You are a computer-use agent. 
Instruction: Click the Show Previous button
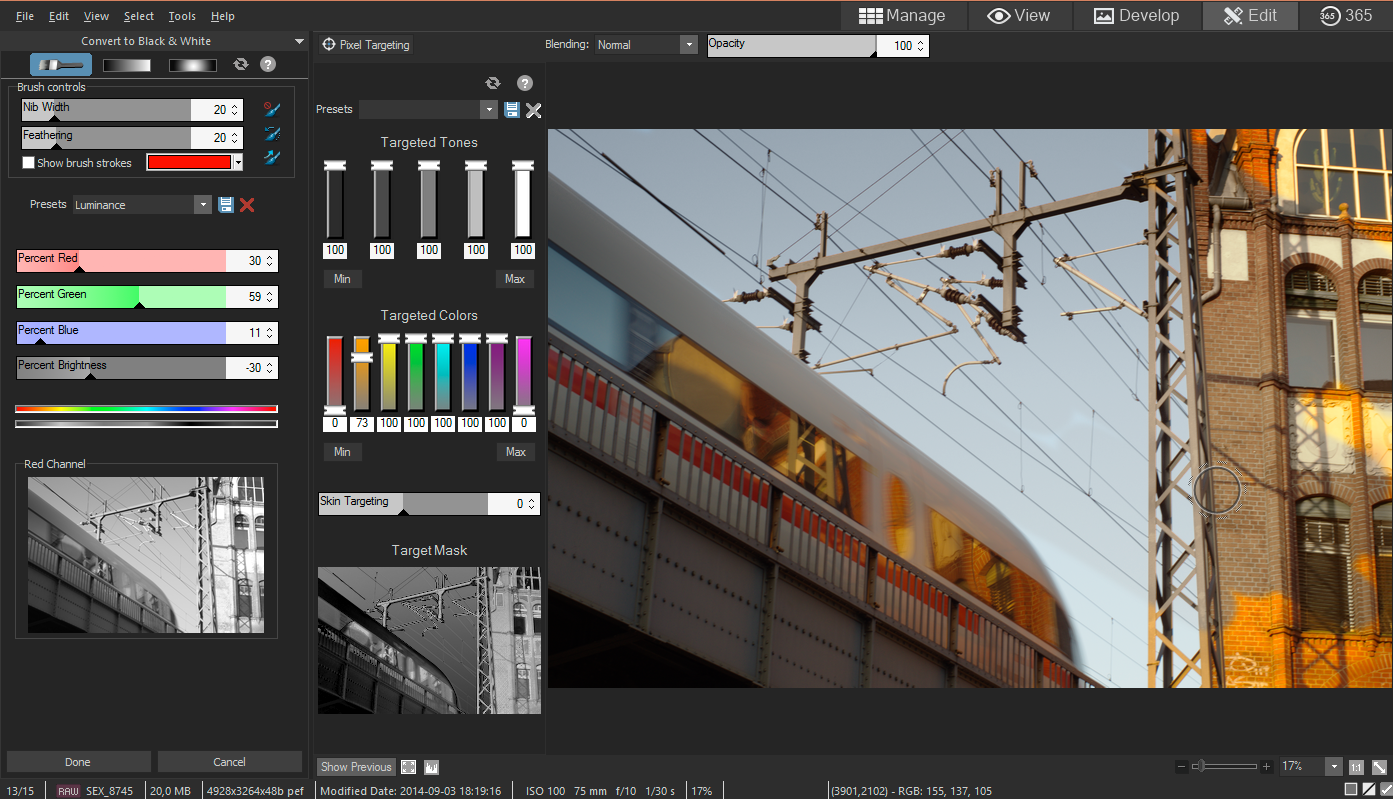[x=356, y=767]
